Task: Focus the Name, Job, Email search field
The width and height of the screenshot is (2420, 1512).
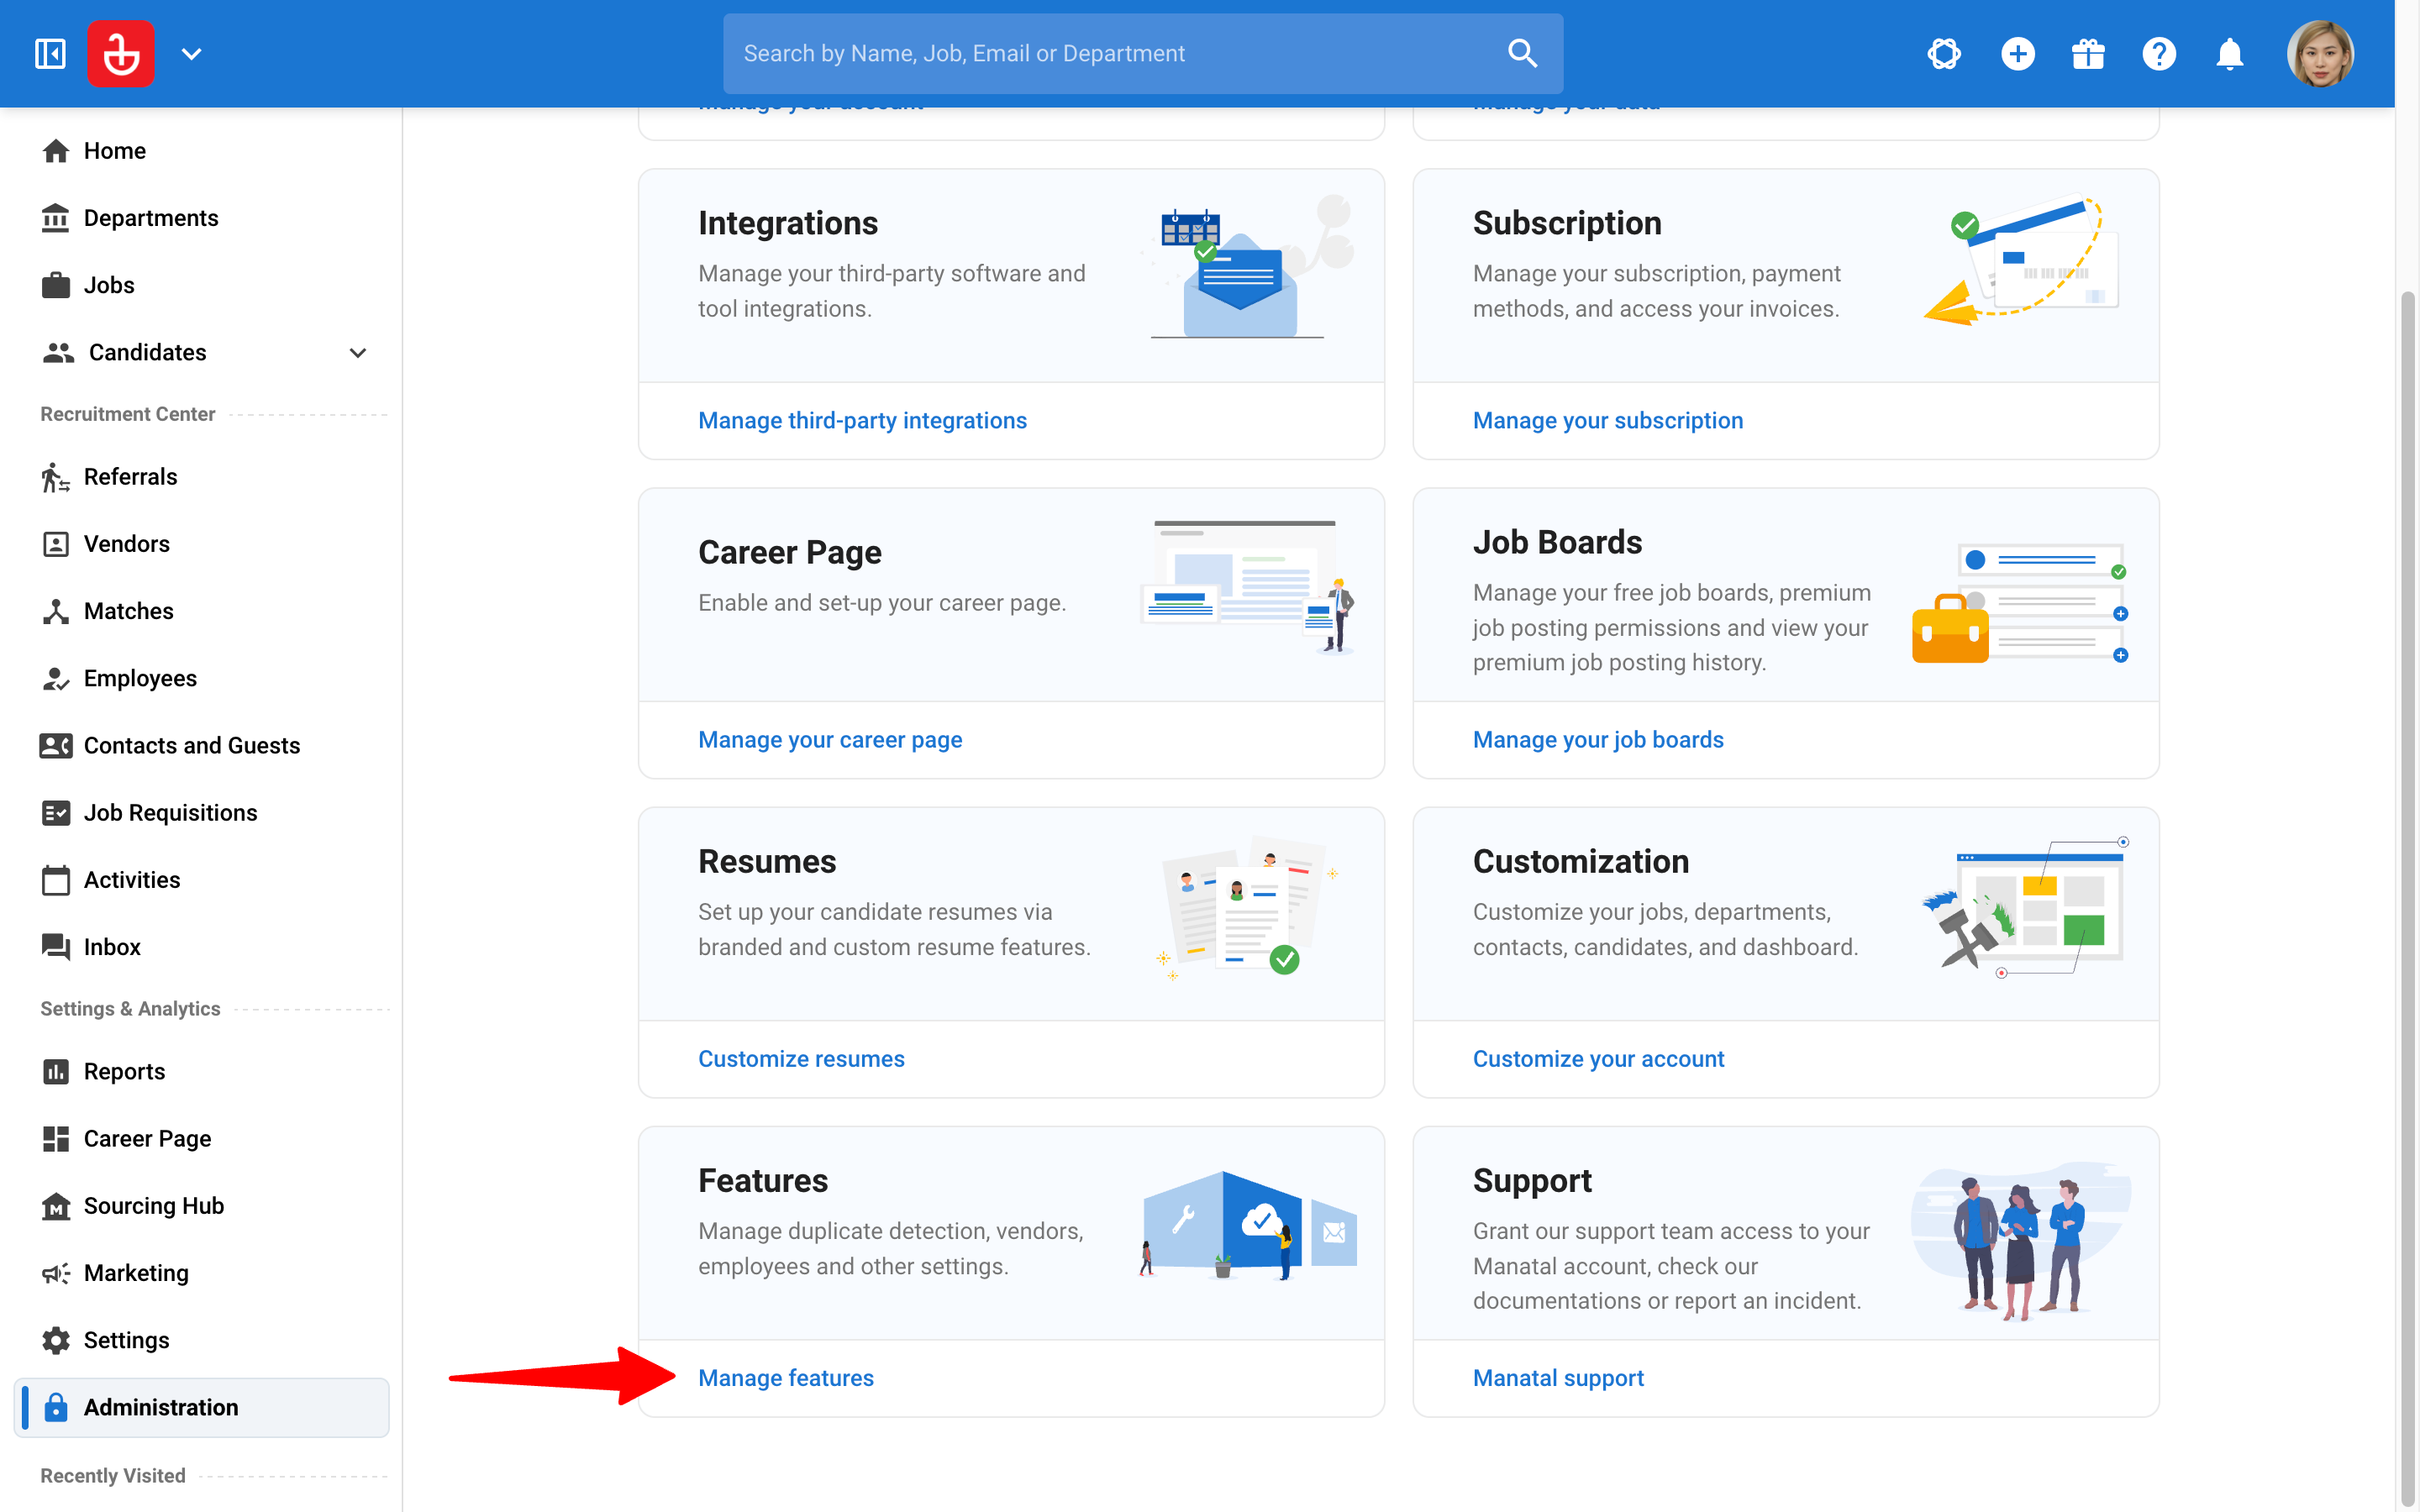Action: 1142,54
